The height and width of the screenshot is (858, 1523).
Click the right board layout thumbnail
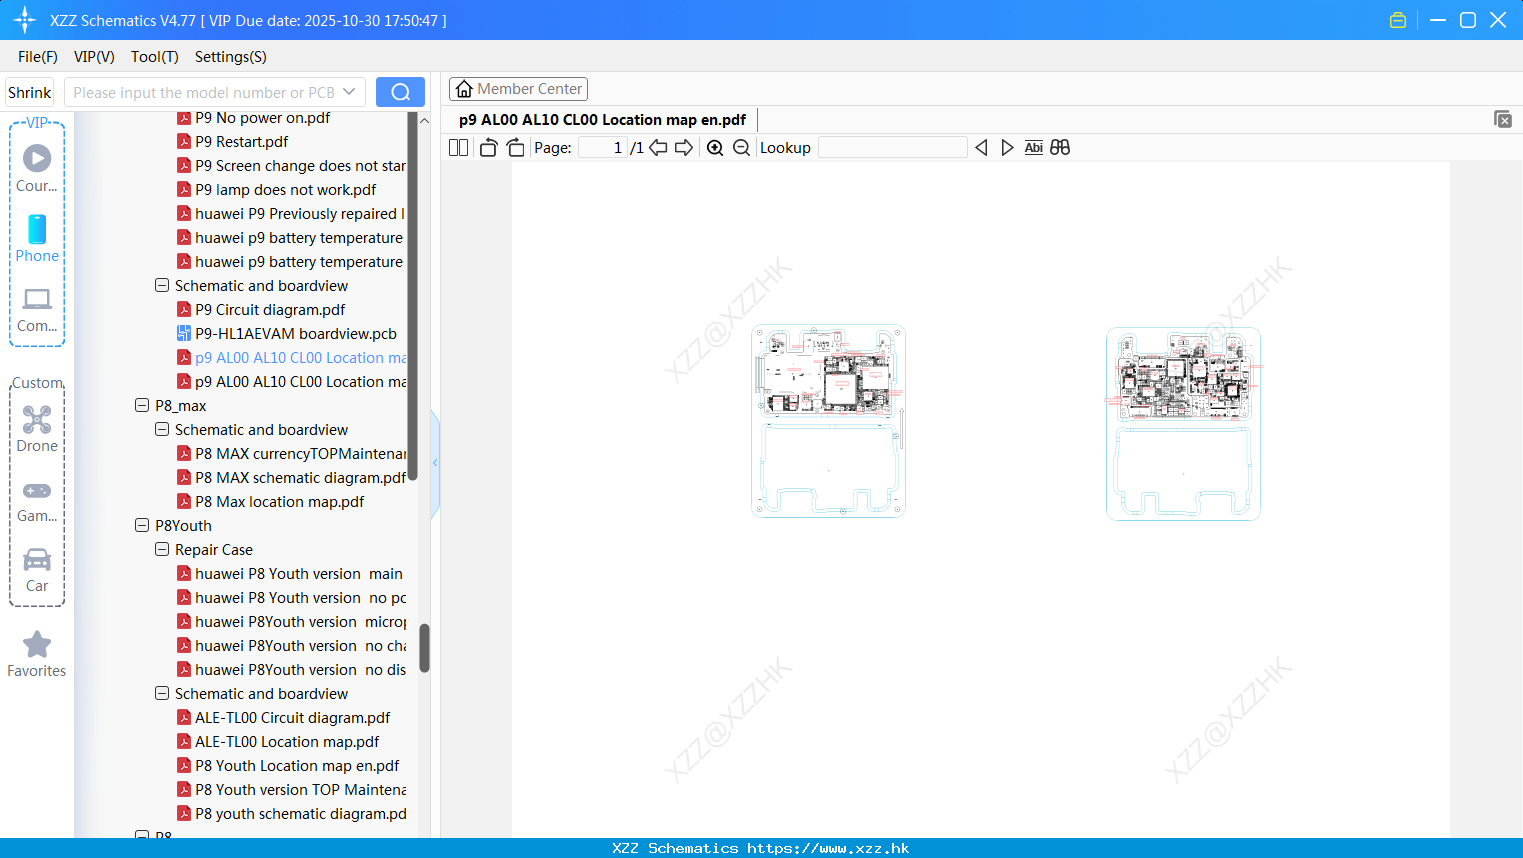pos(1183,424)
